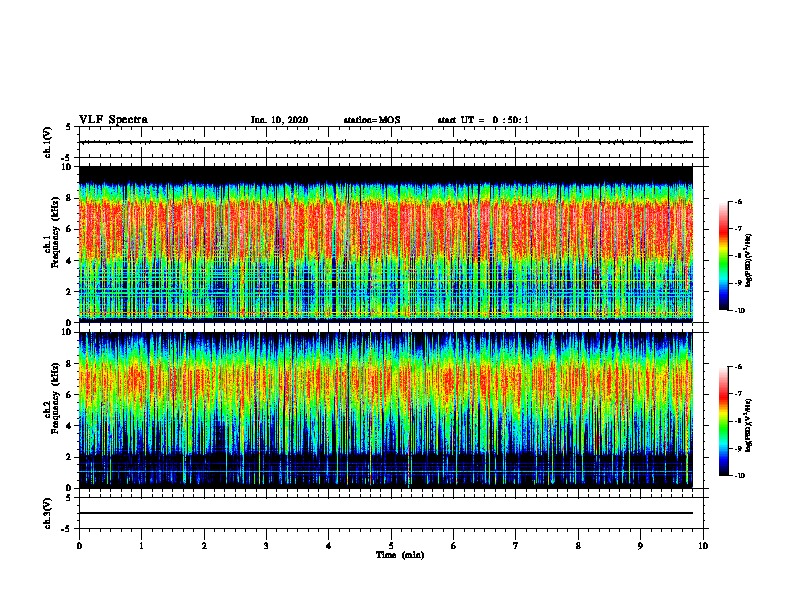
Task: Click time axis tick label "9"
Action: (640, 546)
